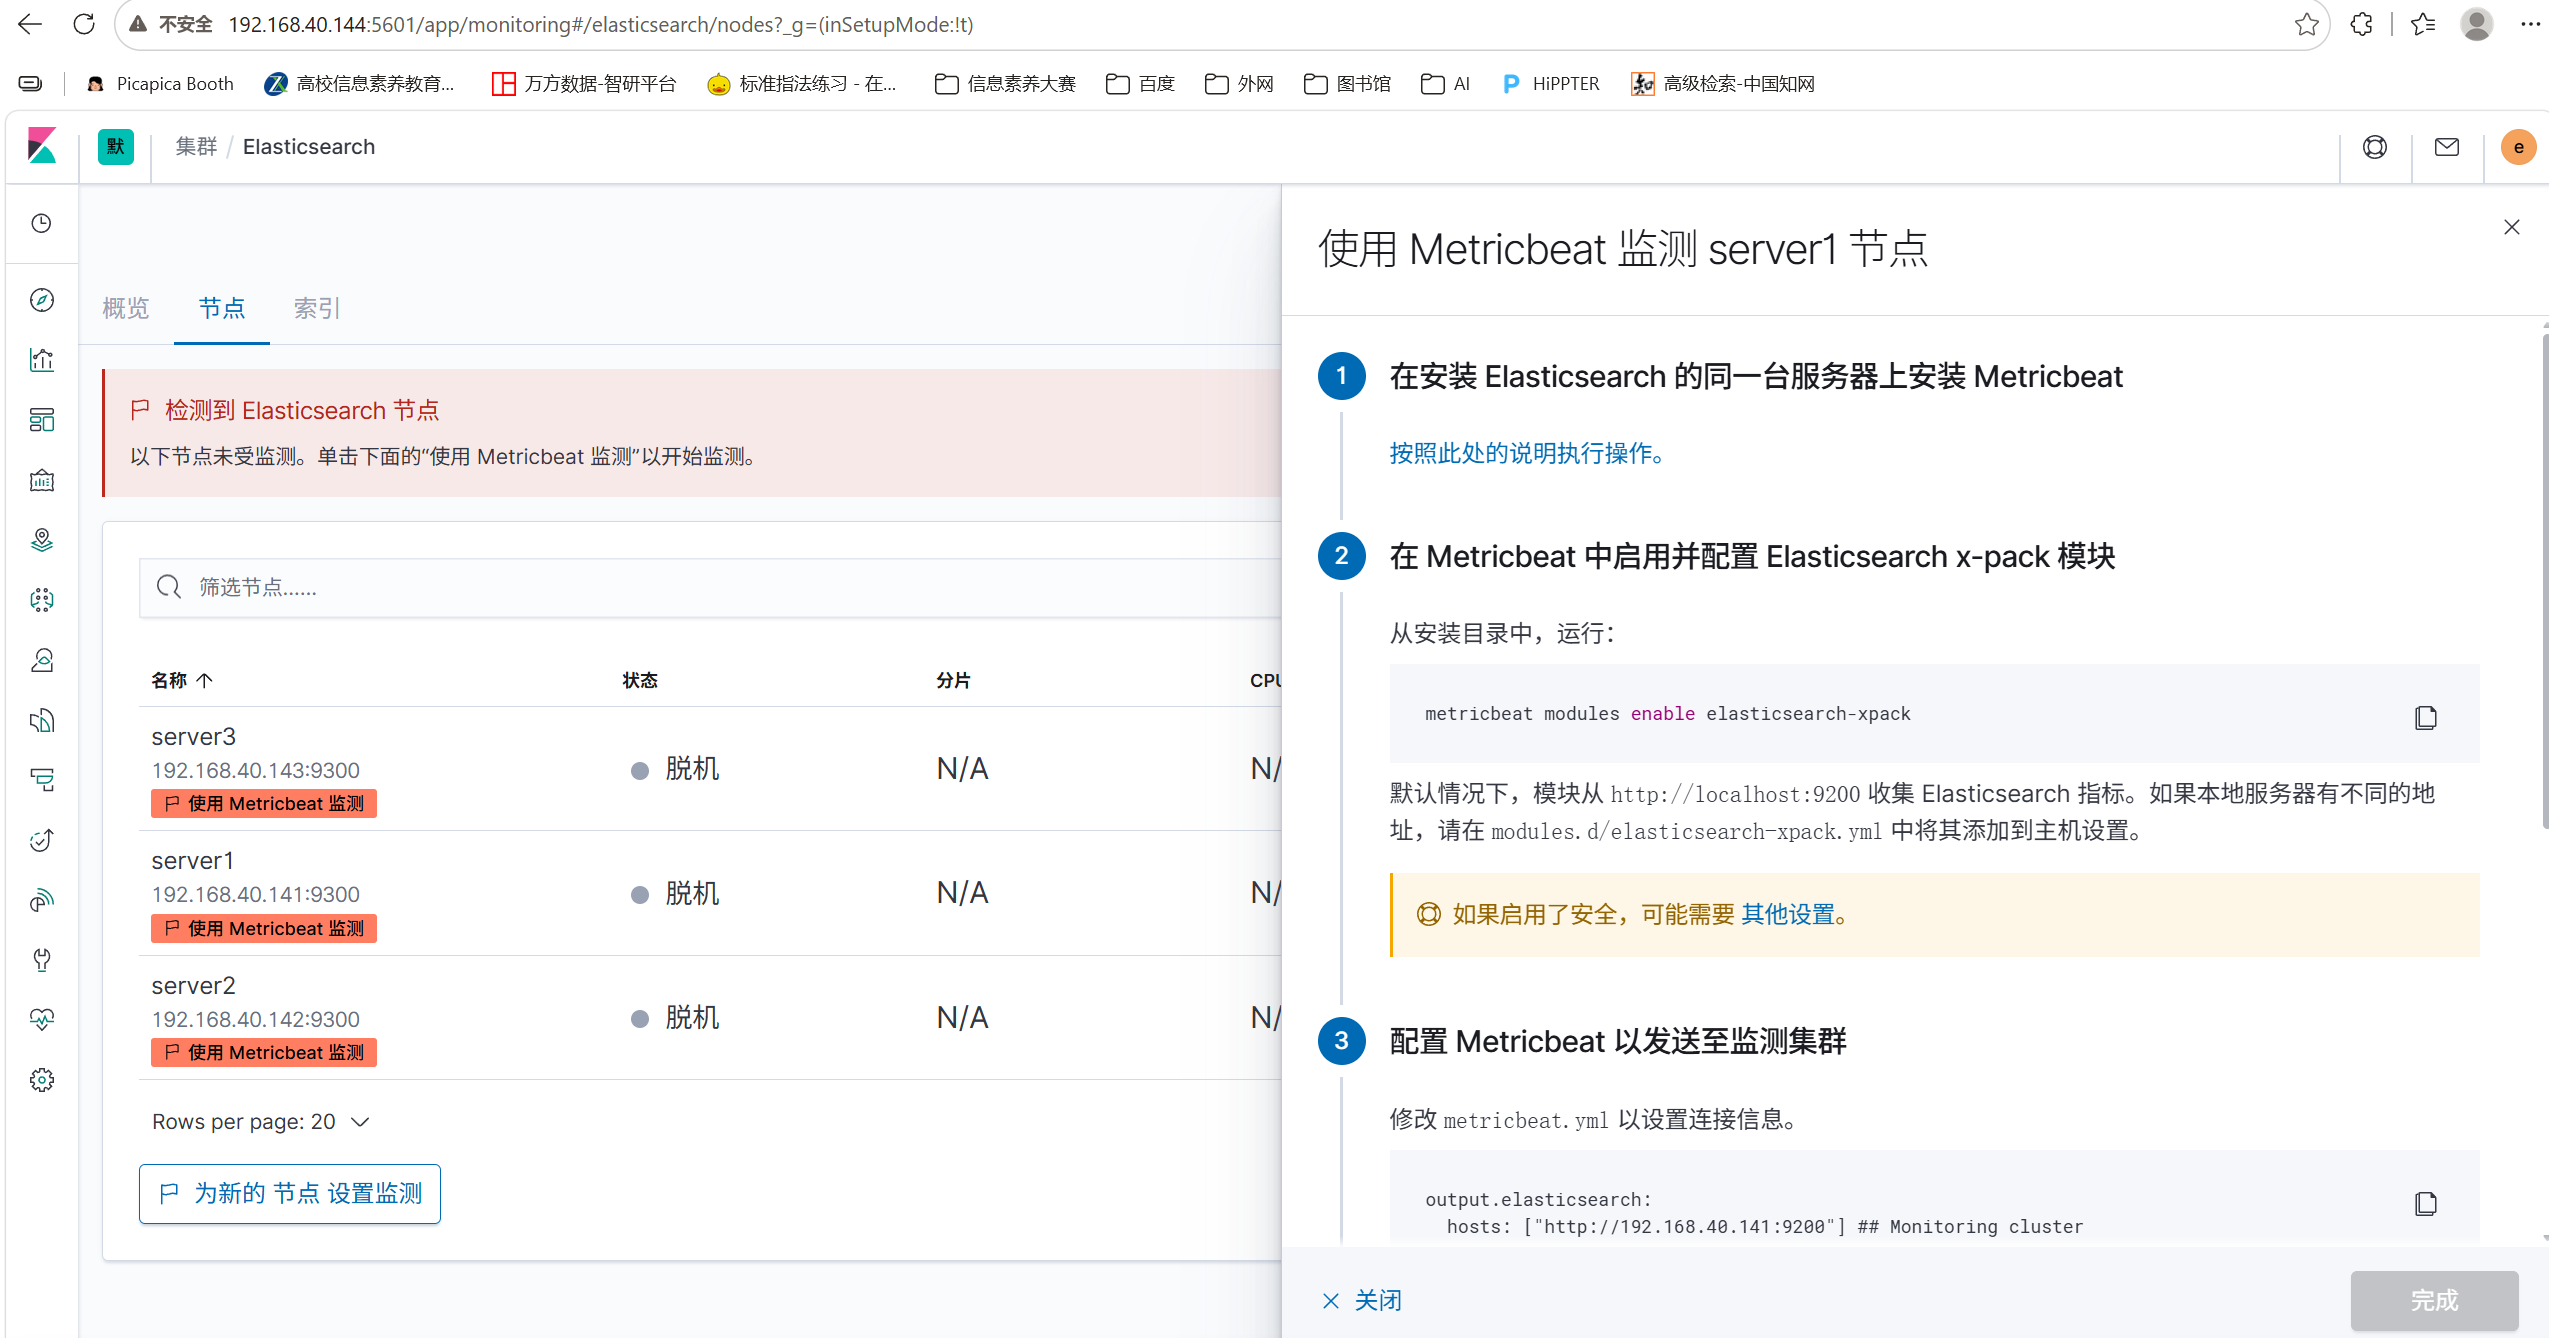Open the Kibana help menu icon
This screenshot has height=1338, width=2549.
coord(2375,147)
